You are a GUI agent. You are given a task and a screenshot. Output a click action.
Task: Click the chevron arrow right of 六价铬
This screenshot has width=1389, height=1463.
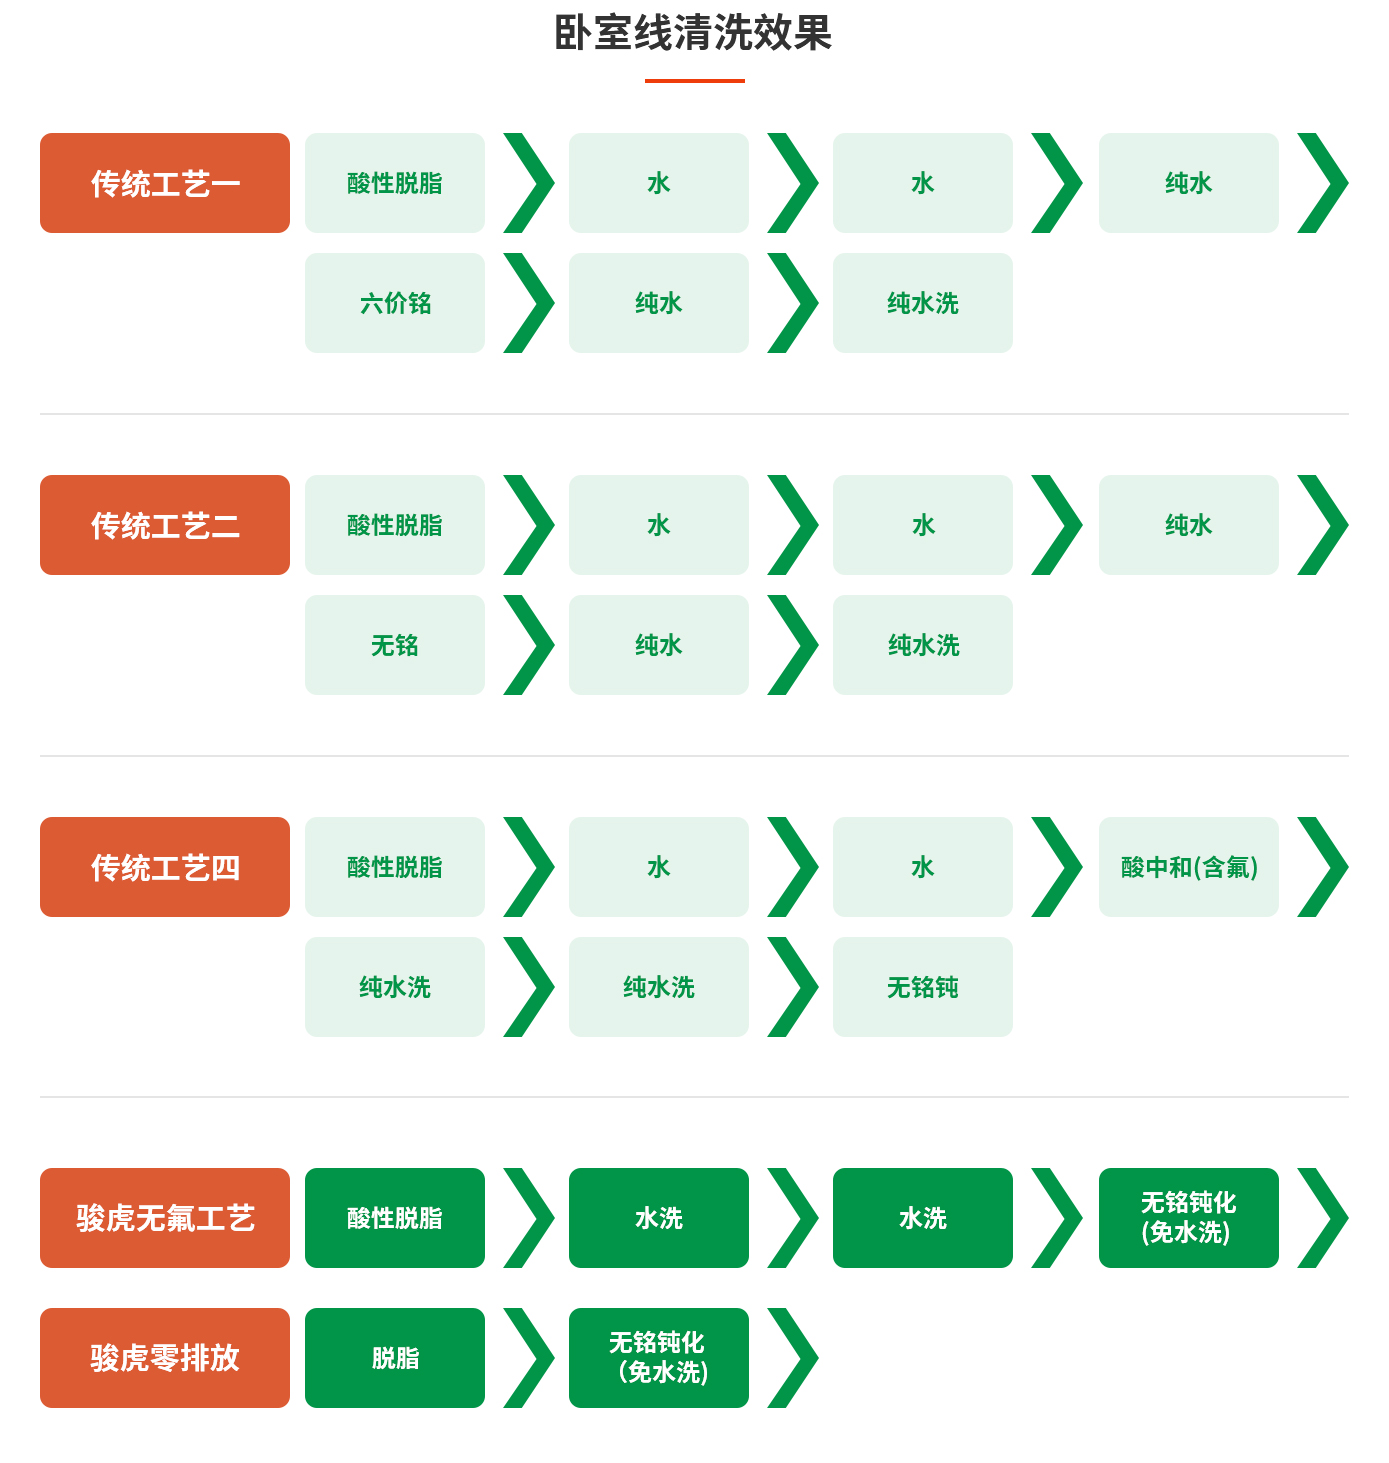point(530,303)
